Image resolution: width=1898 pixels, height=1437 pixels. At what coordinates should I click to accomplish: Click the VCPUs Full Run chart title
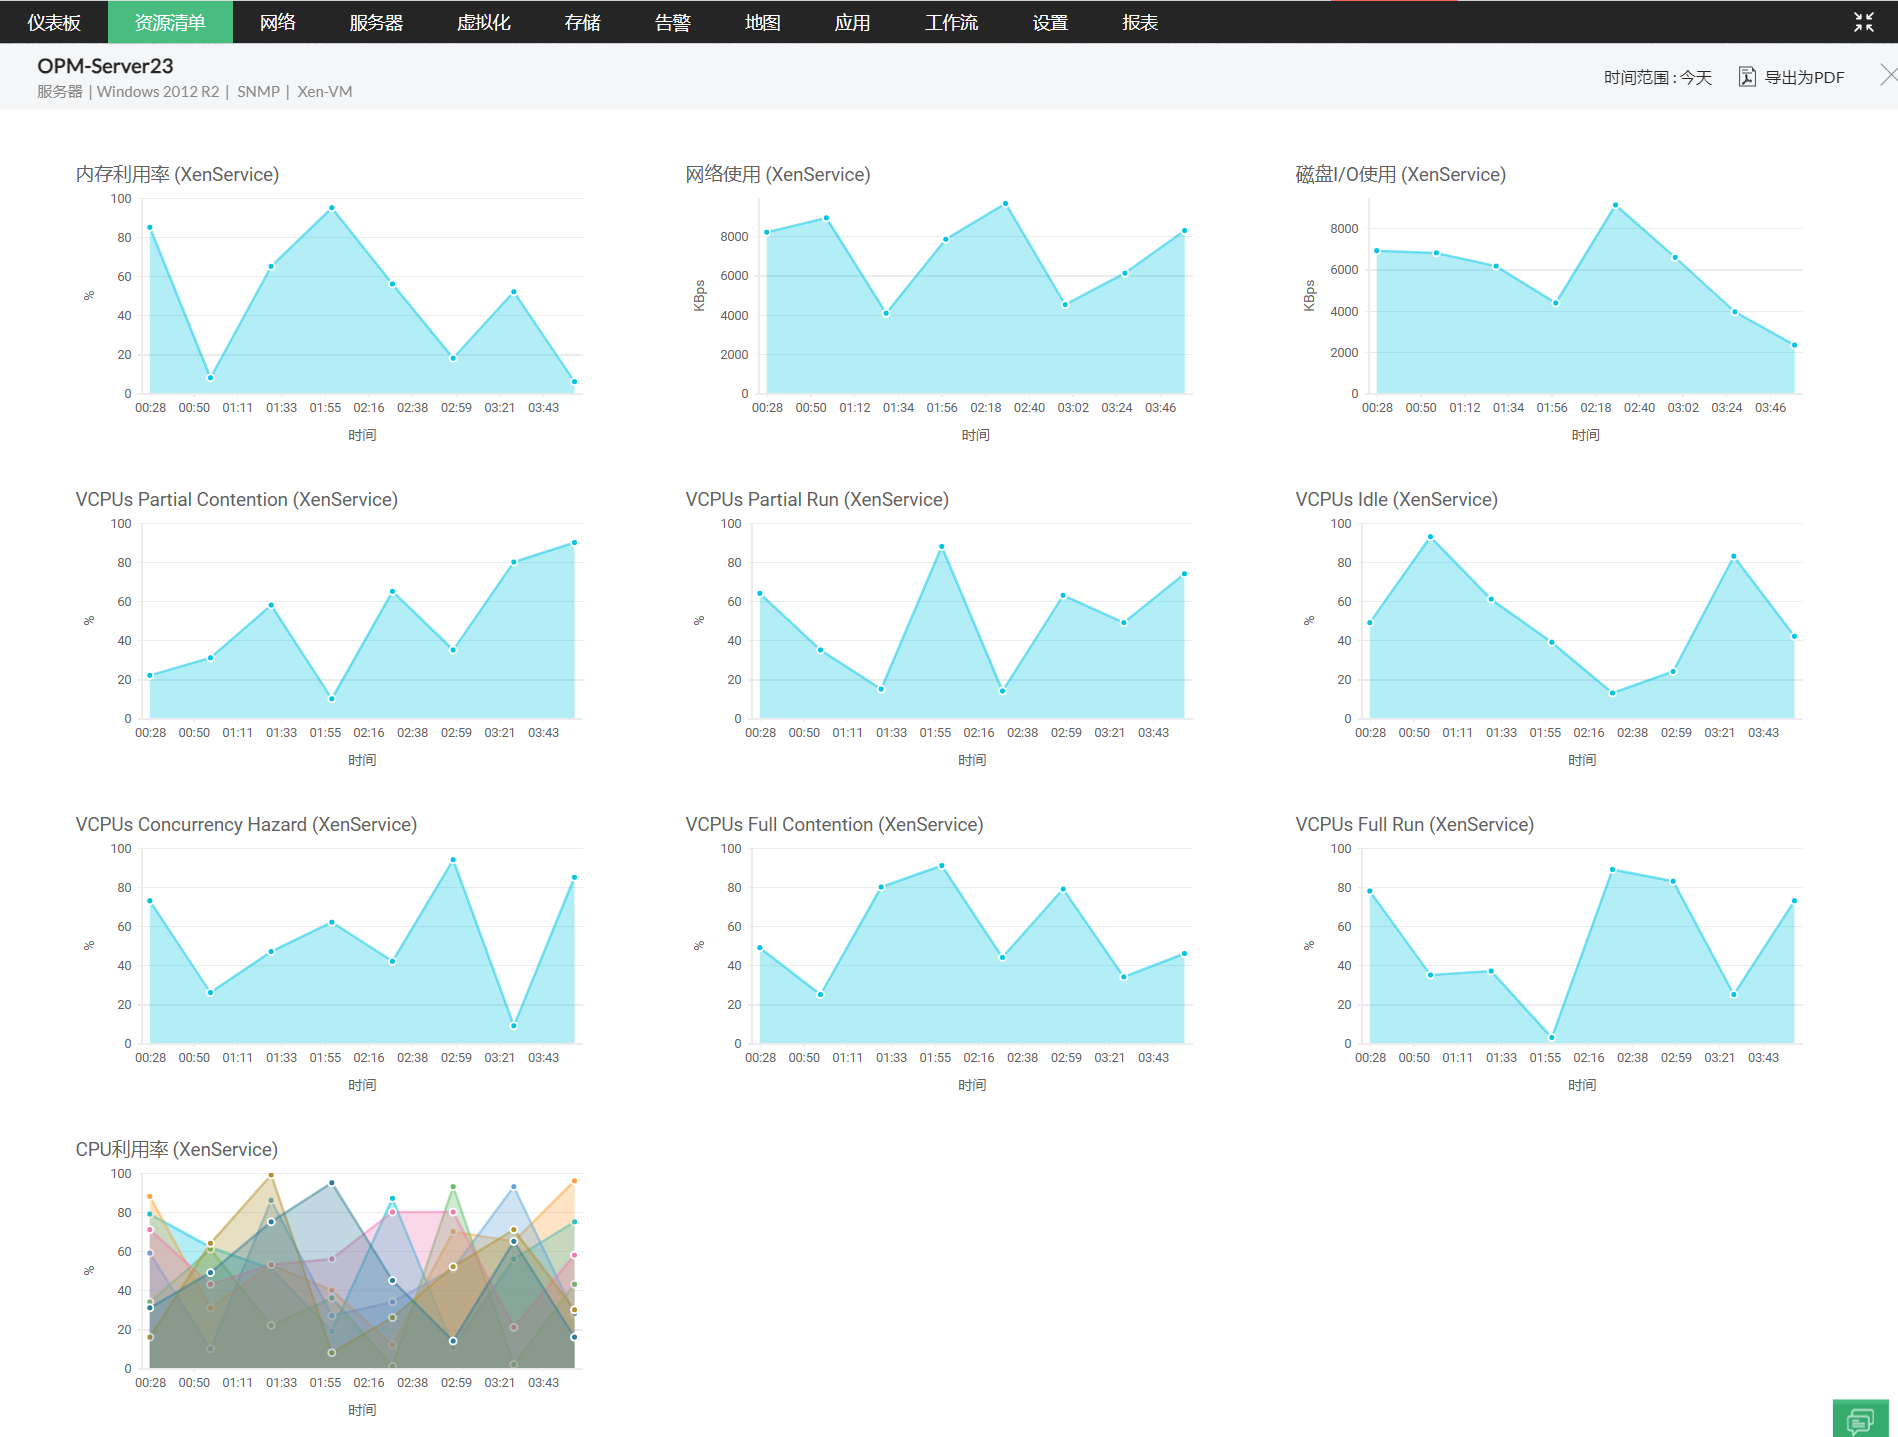tap(1414, 824)
